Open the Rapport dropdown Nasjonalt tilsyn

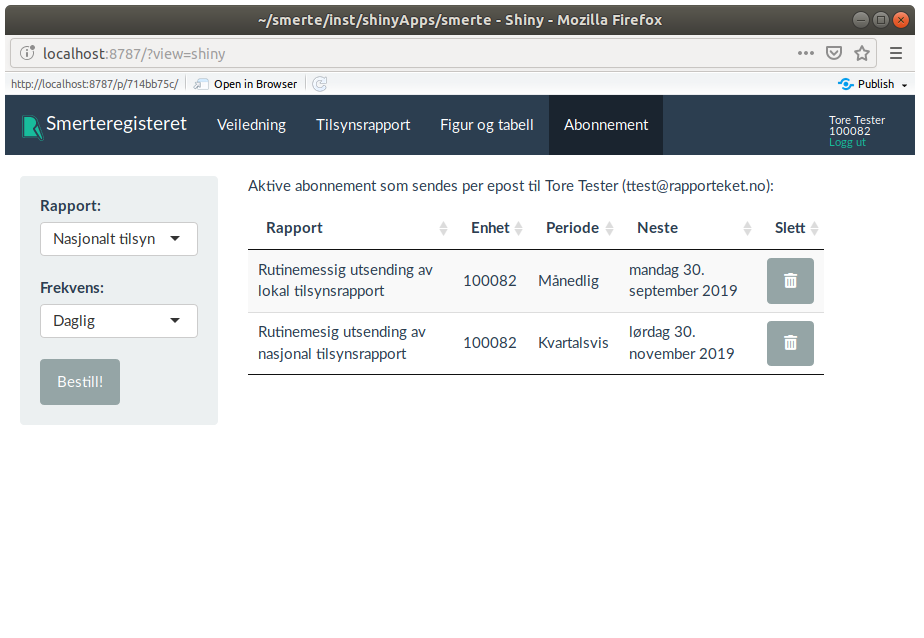pos(118,239)
